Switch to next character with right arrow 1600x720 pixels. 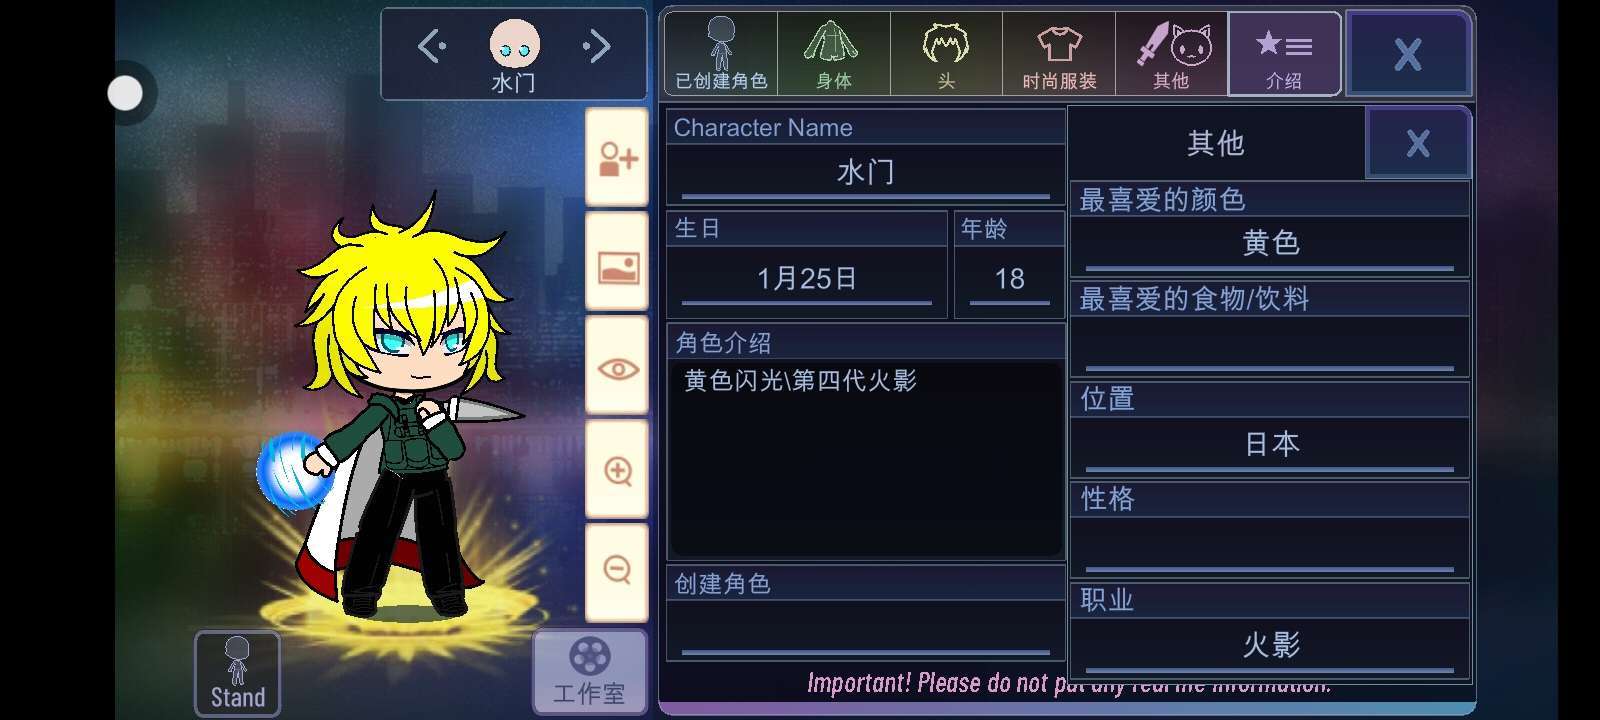click(596, 46)
